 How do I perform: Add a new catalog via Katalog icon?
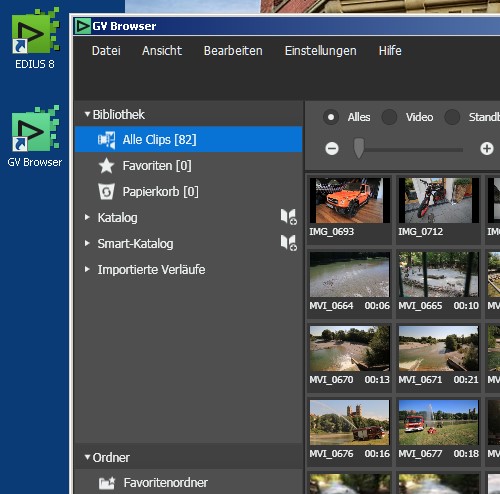click(x=288, y=217)
